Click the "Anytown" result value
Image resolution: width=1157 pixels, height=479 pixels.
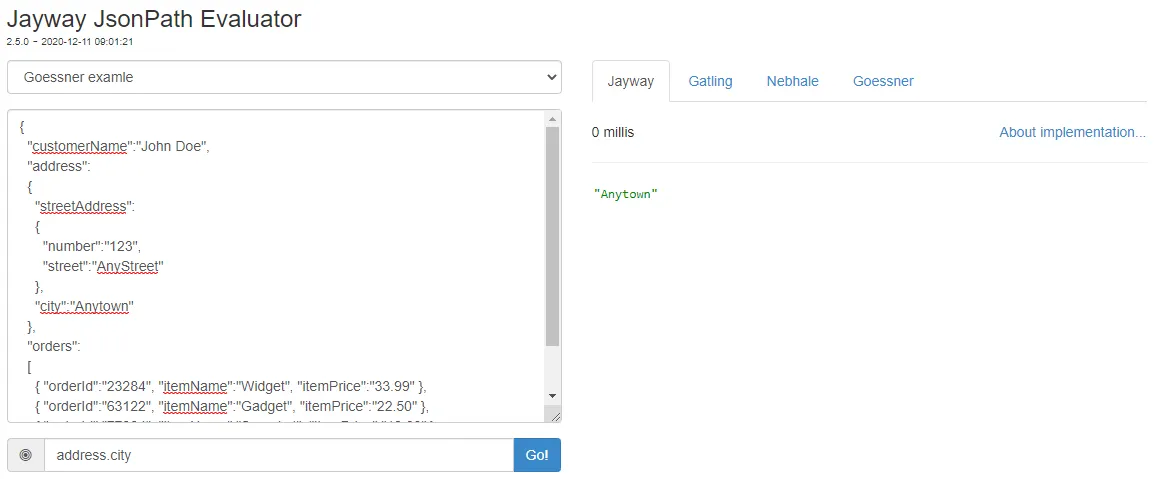625,194
